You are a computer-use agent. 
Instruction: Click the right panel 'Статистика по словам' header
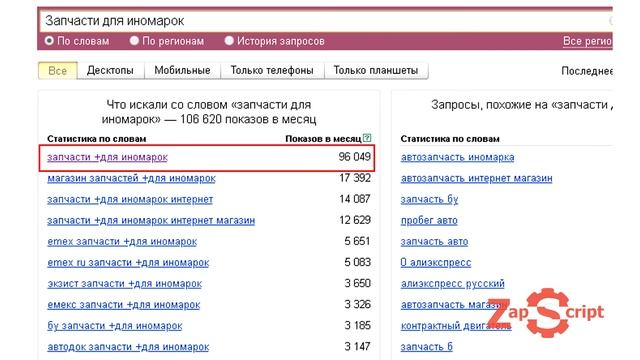[450, 139]
